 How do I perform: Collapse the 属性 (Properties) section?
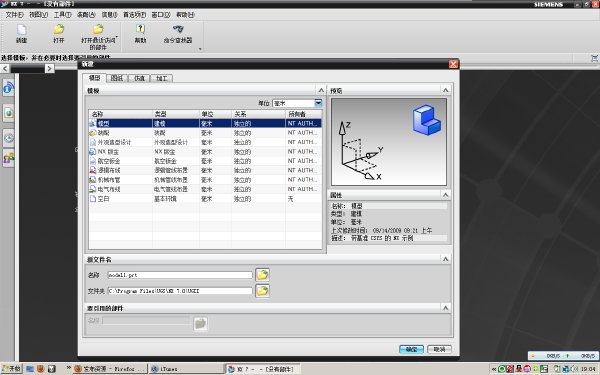pyautogui.click(x=445, y=195)
